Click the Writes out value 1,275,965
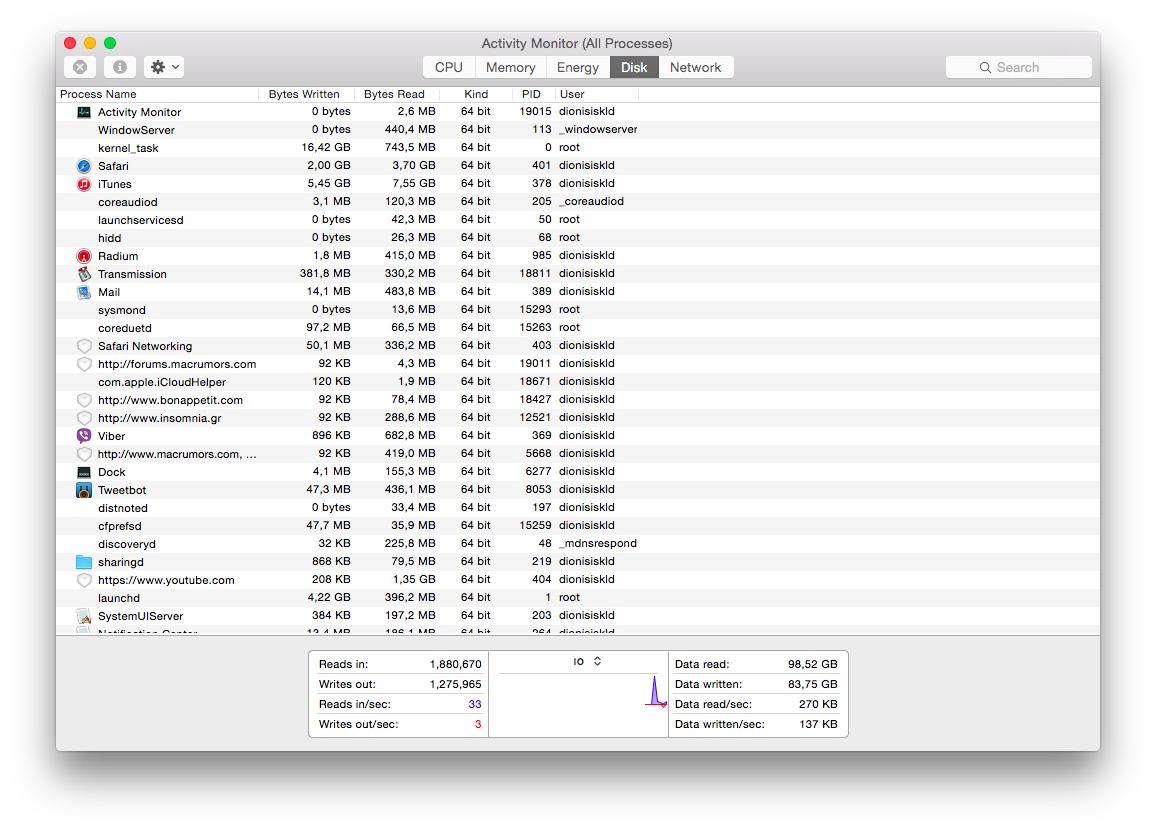The height and width of the screenshot is (831, 1156). (x=456, y=684)
